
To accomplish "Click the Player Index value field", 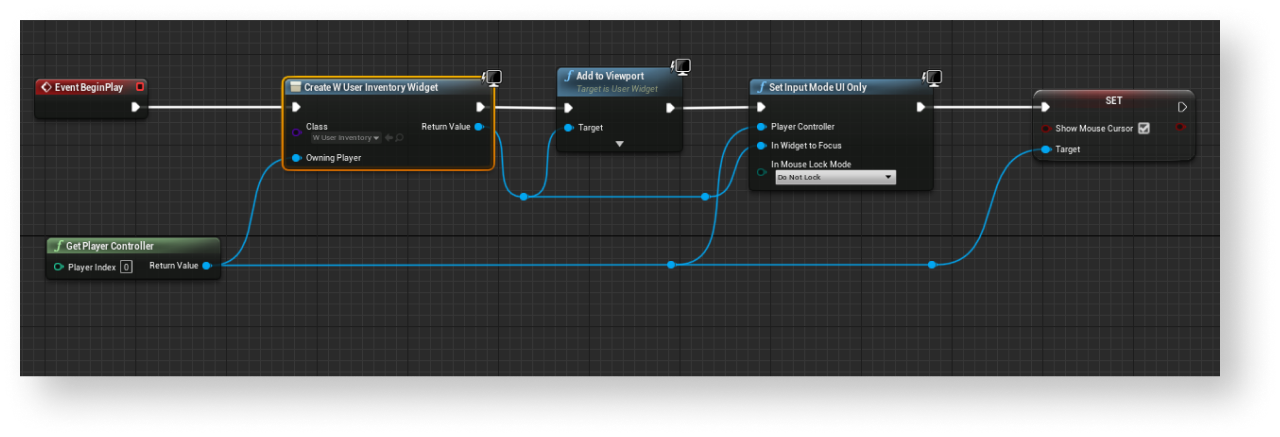I will [126, 267].
